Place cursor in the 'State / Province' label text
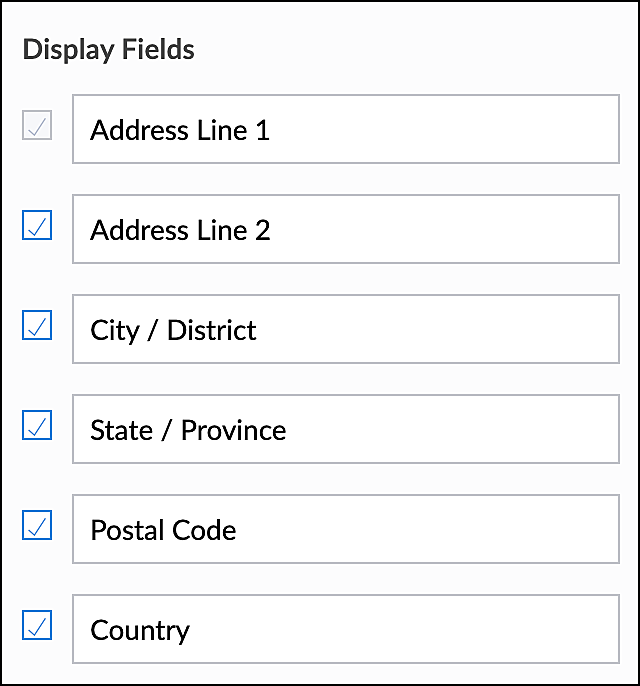Image resolution: width=640 pixels, height=686 pixels. pyautogui.click(x=188, y=430)
